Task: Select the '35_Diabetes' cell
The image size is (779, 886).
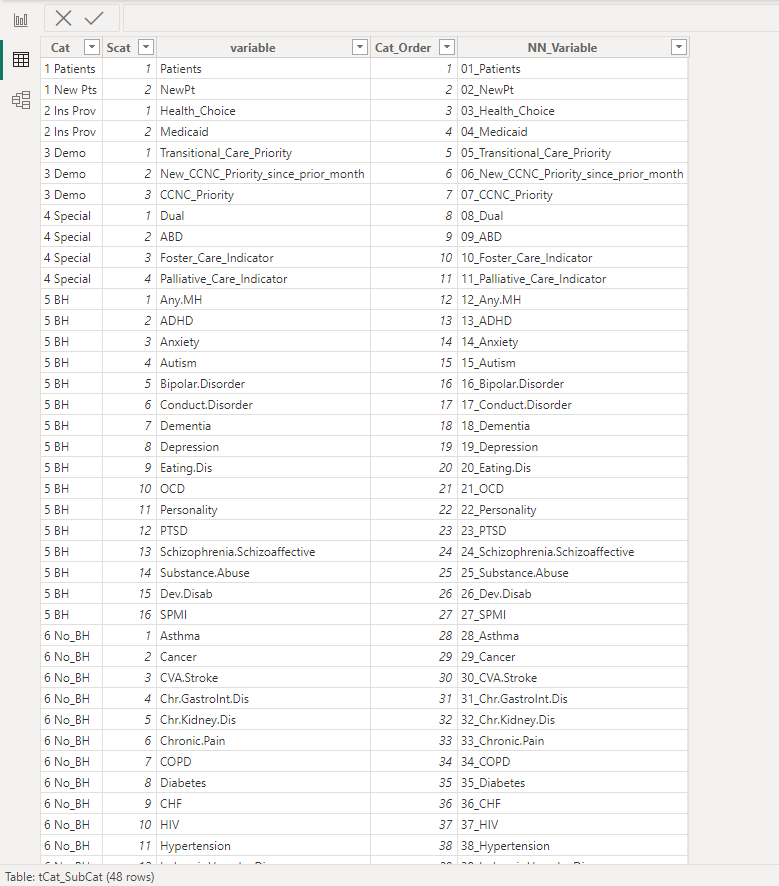Action: 573,783
